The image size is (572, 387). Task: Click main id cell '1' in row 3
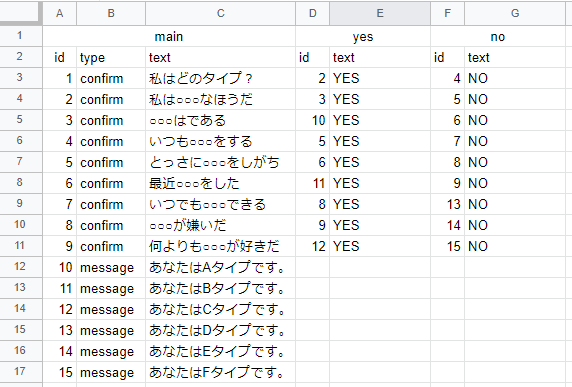tap(59, 78)
